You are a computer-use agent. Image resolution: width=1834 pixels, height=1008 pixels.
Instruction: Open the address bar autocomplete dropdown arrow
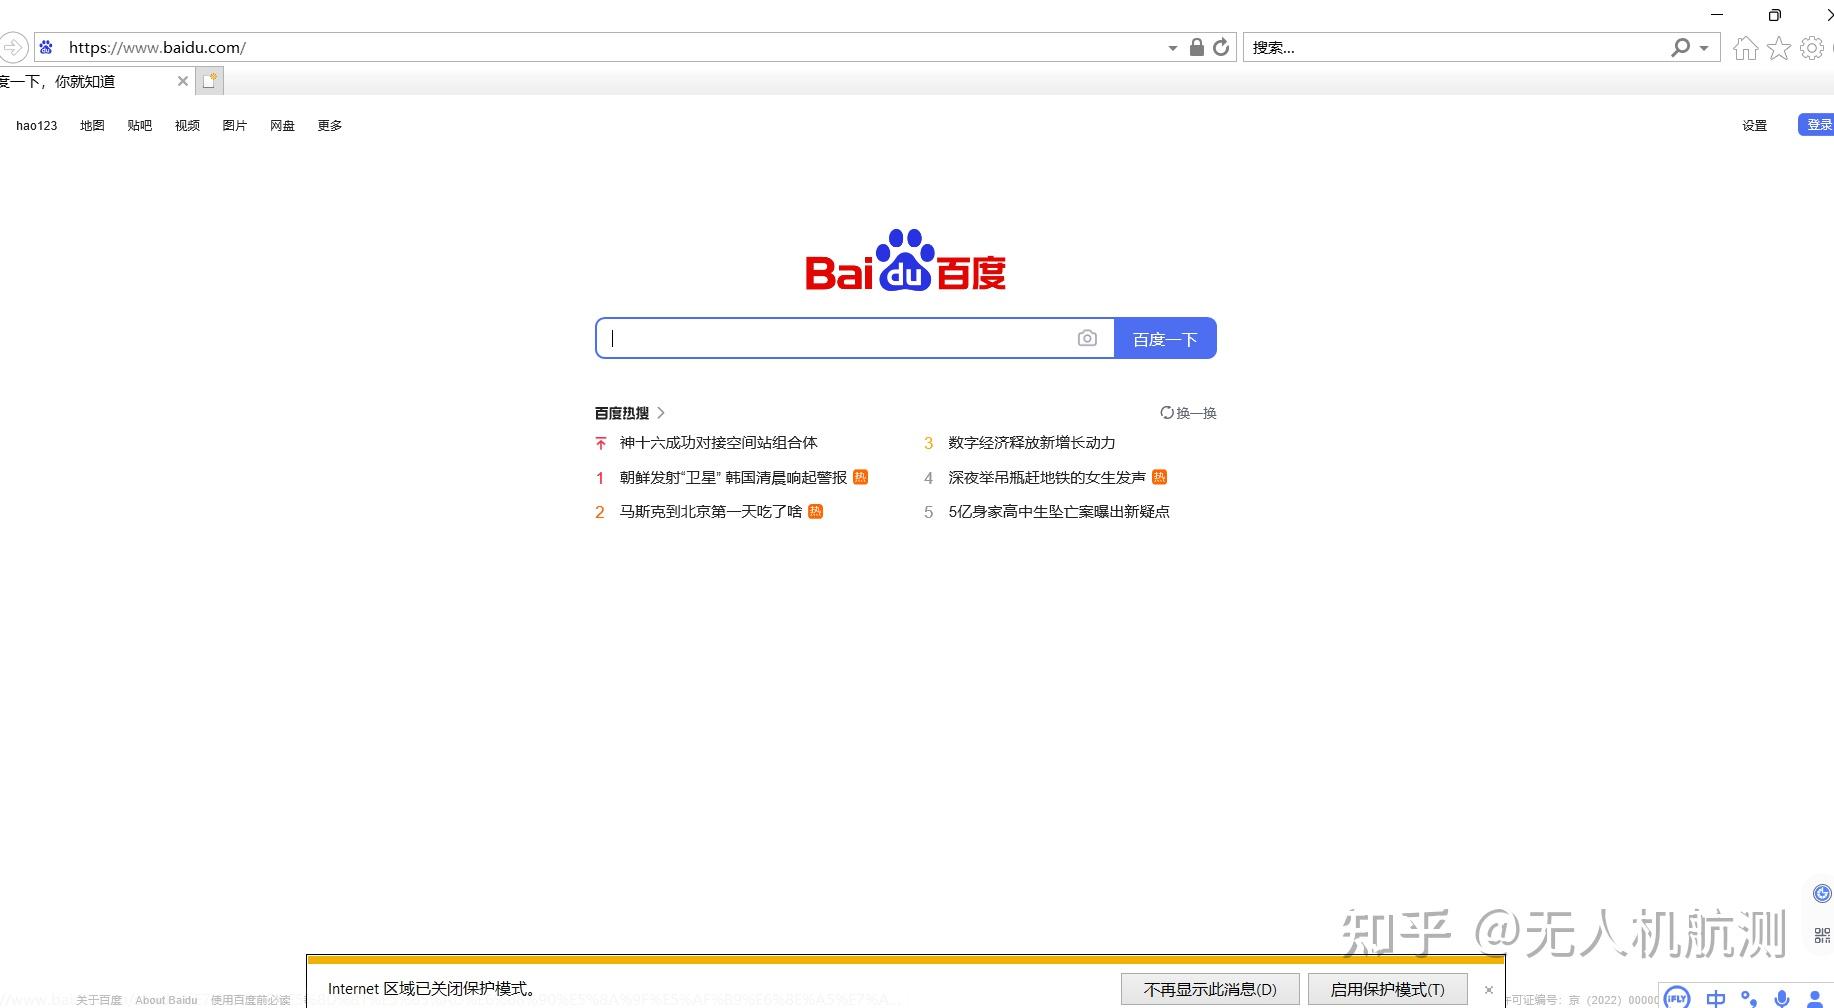coord(1172,48)
